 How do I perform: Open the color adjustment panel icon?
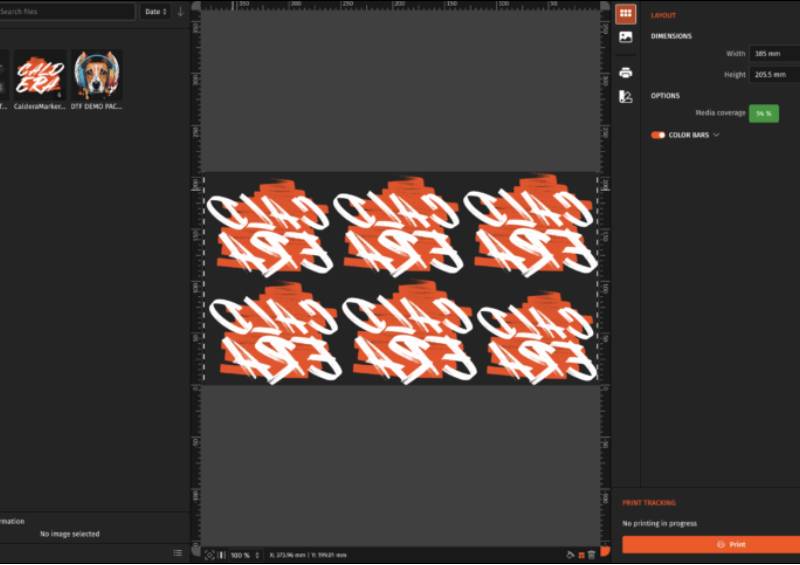pyautogui.click(x=625, y=97)
